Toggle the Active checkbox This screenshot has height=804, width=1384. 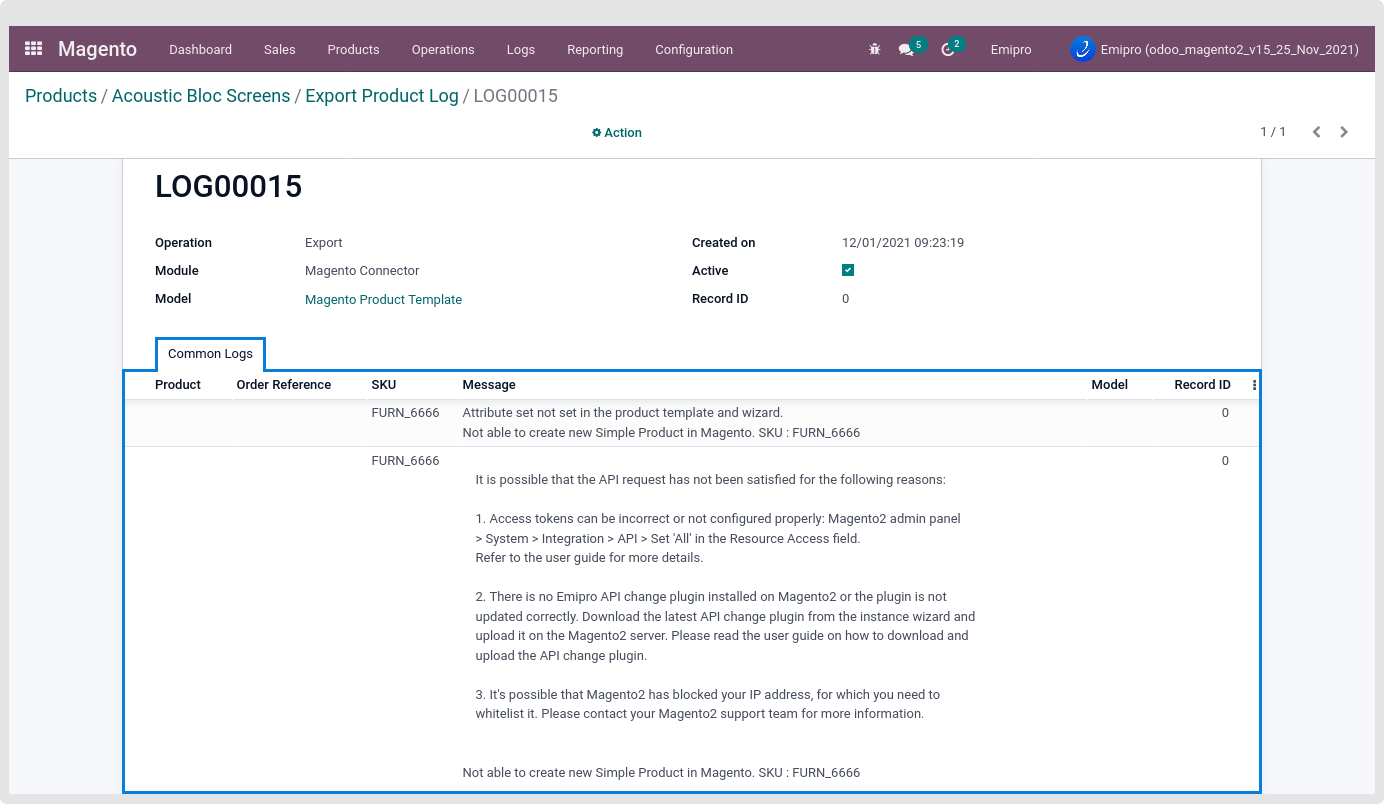click(x=848, y=271)
